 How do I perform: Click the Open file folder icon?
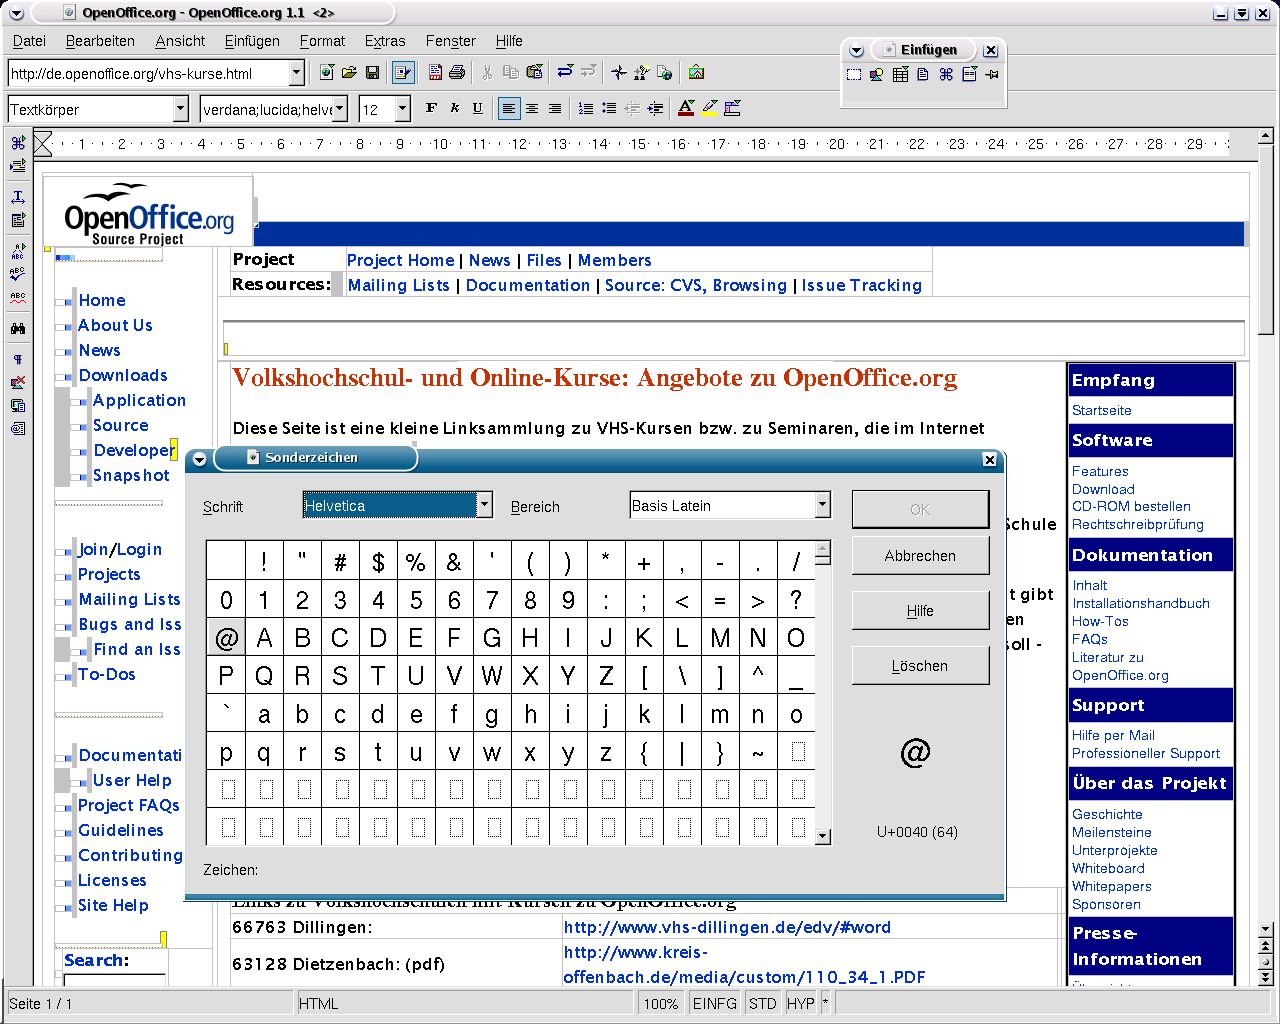[x=349, y=73]
